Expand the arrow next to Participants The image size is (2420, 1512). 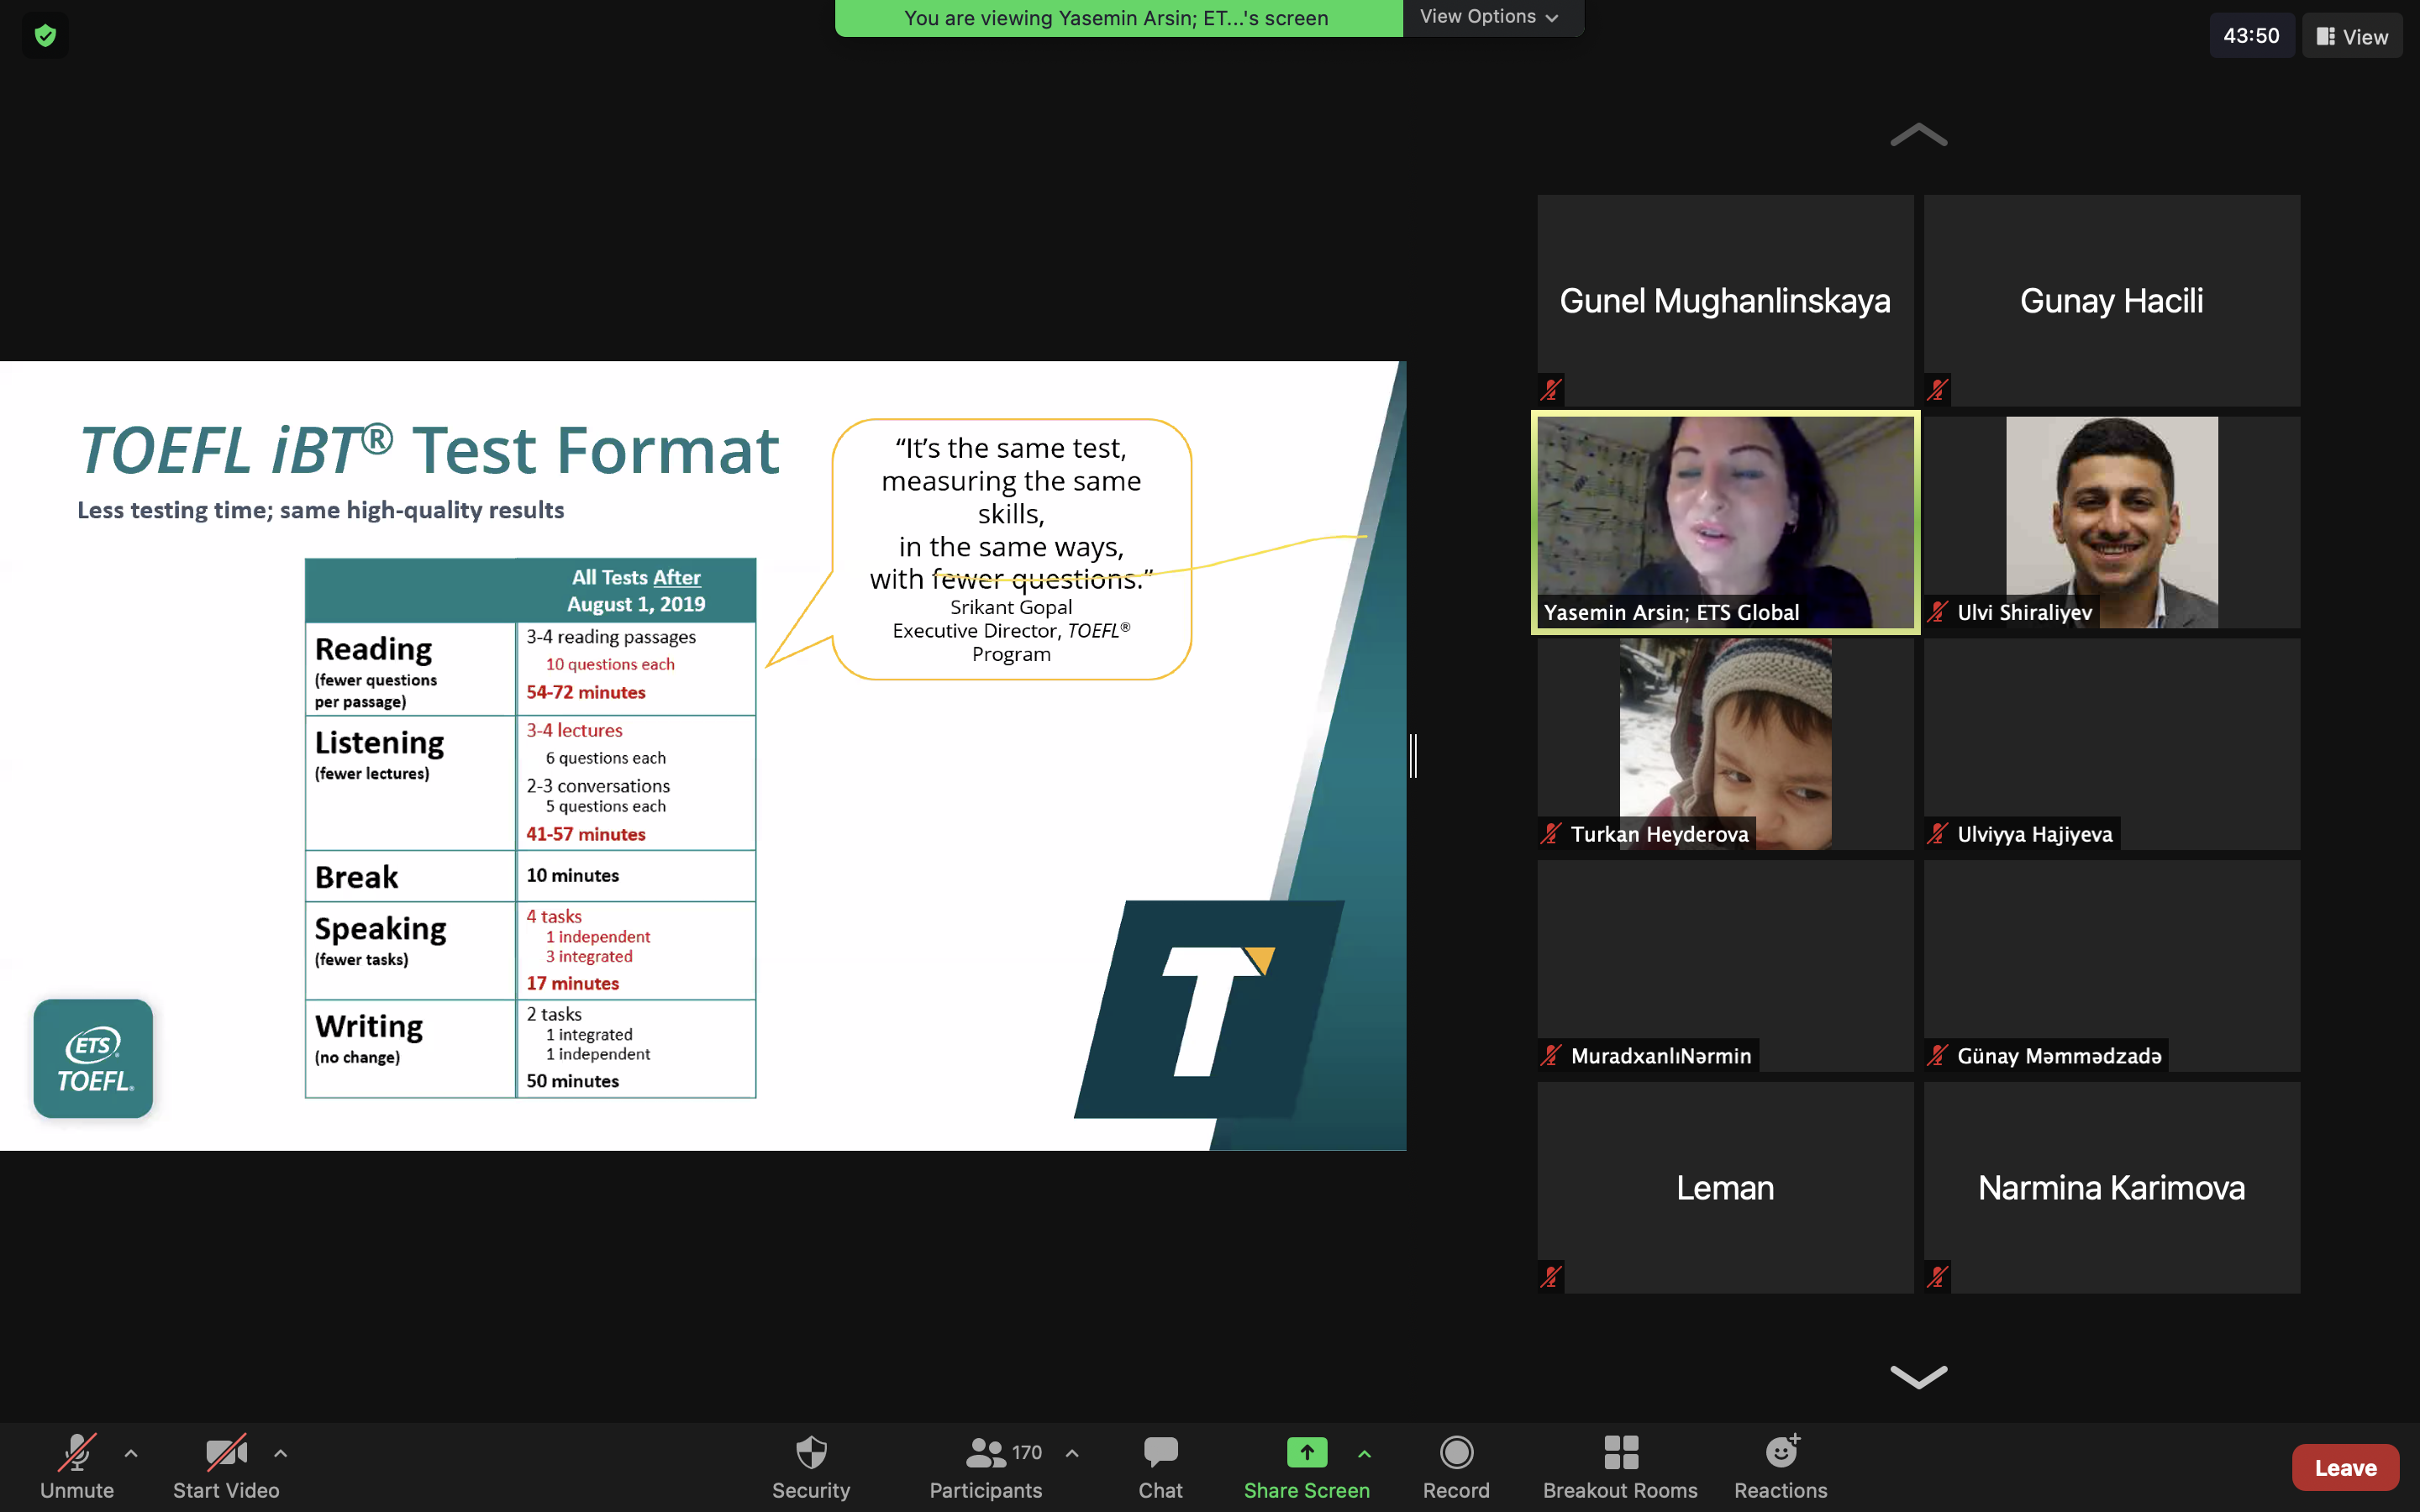click(1072, 1453)
